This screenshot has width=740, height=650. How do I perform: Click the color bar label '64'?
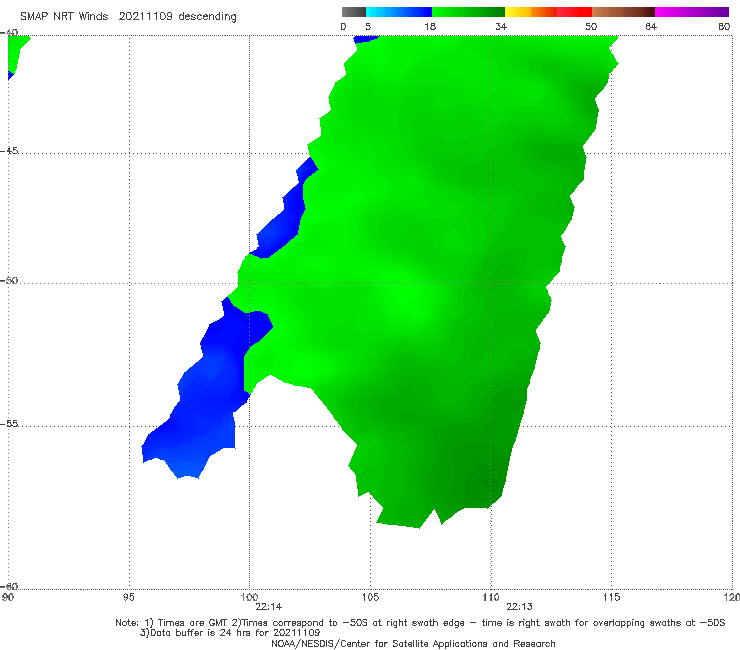(x=651, y=26)
